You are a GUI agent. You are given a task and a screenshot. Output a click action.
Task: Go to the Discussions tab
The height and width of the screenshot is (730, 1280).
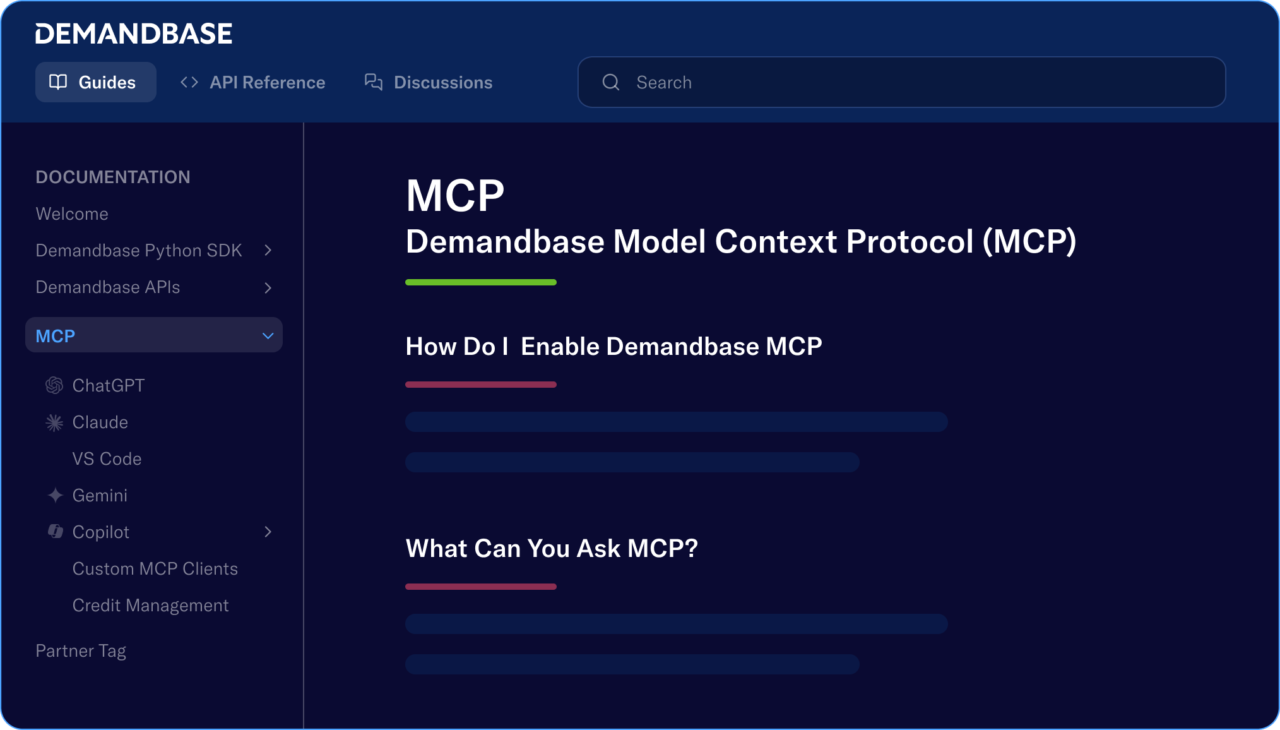pyautogui.click(x=428, y=82)
